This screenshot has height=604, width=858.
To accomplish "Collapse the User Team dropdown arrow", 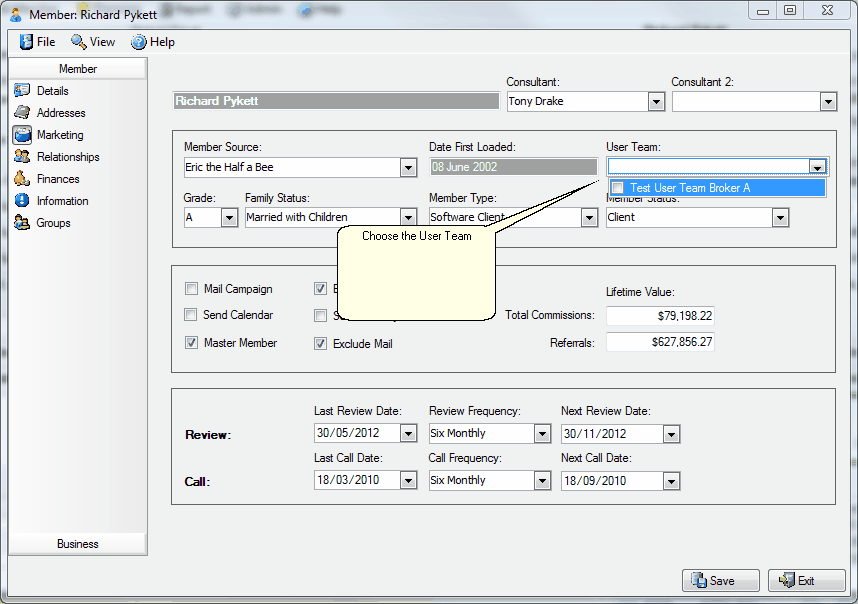I will coord(818,167).
